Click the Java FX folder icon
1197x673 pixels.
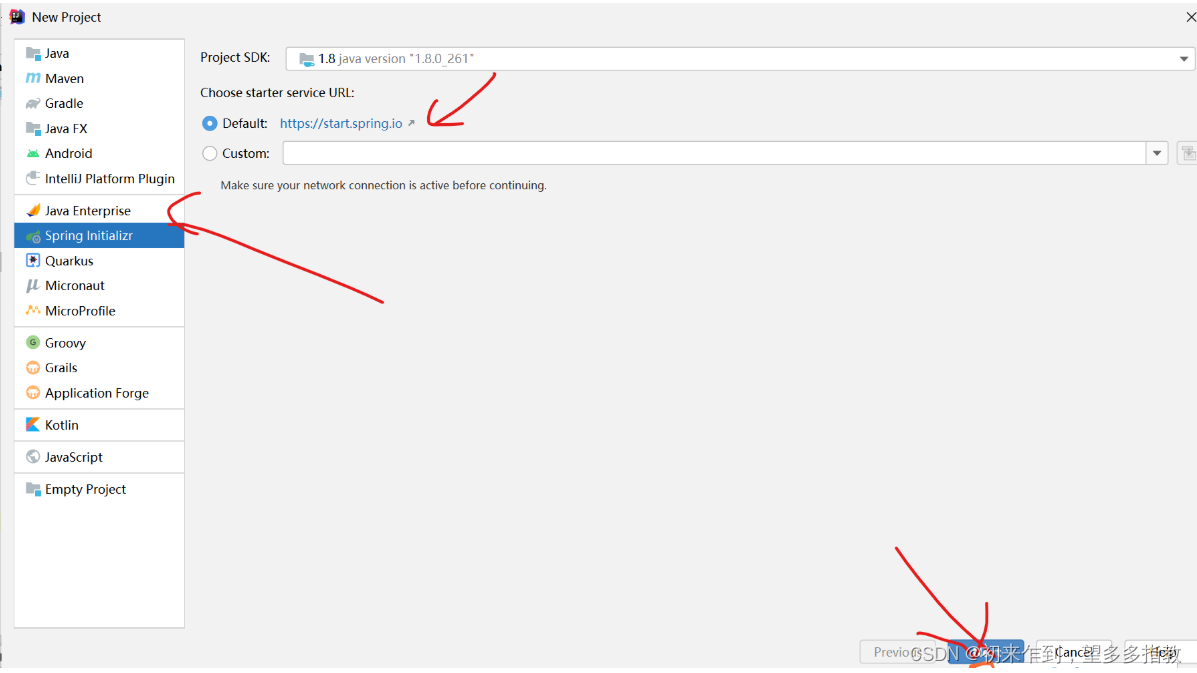point(33,129)
